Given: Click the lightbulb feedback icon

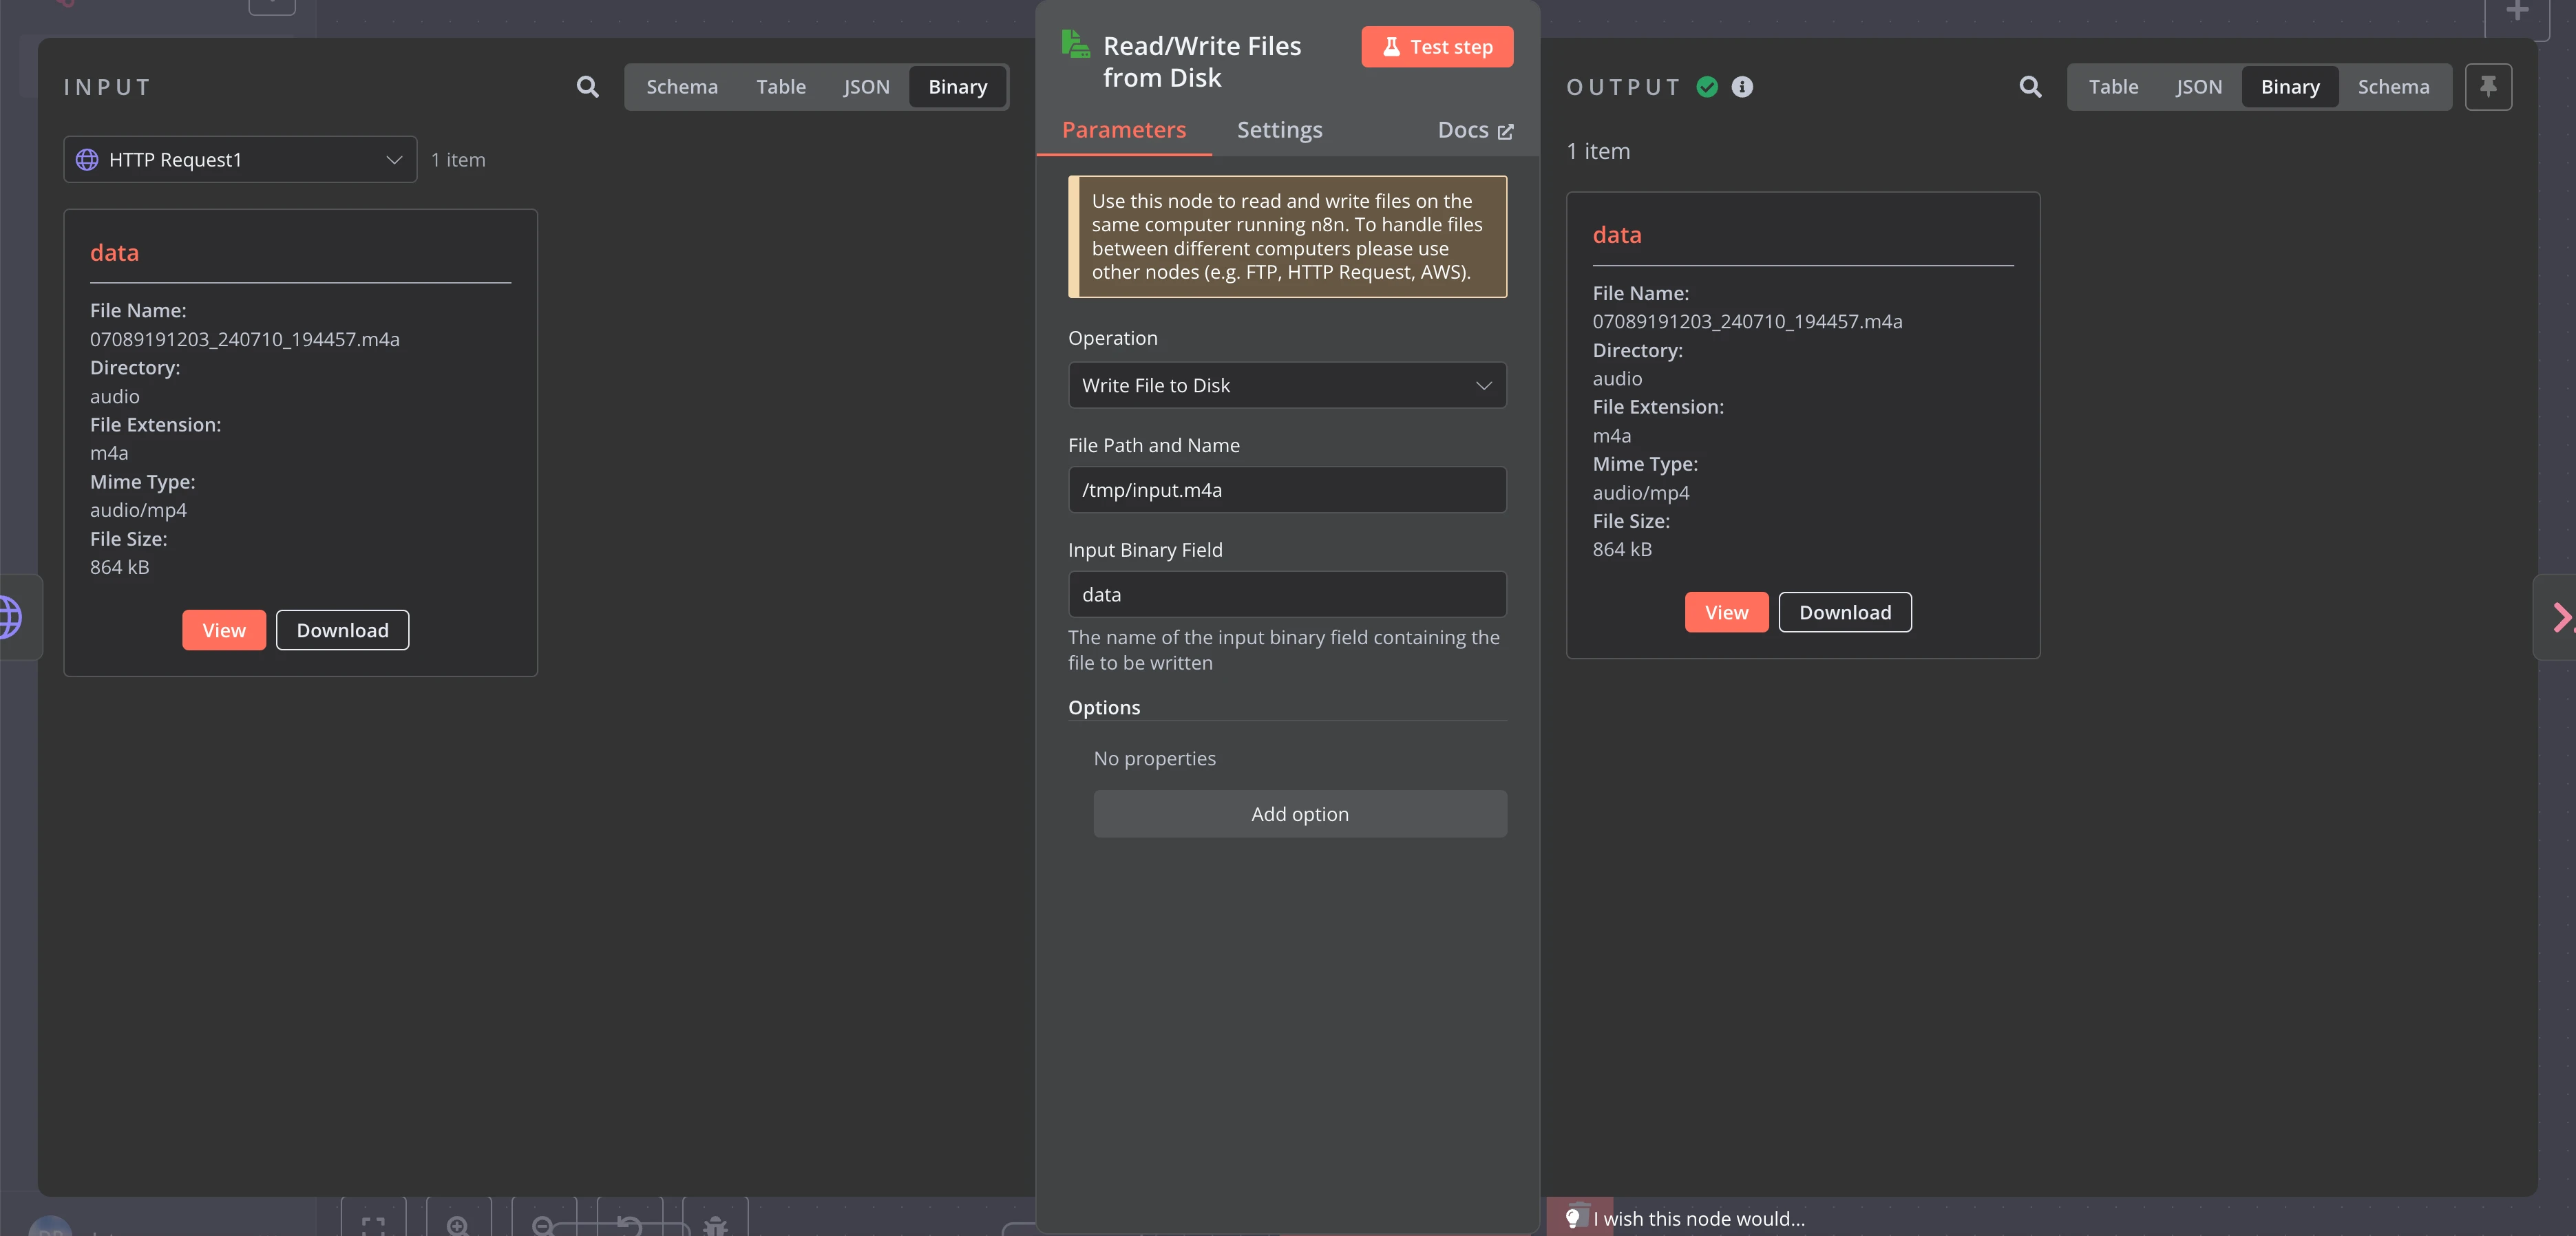Looking at the screenshot, I should [x=1572, y=1217].
